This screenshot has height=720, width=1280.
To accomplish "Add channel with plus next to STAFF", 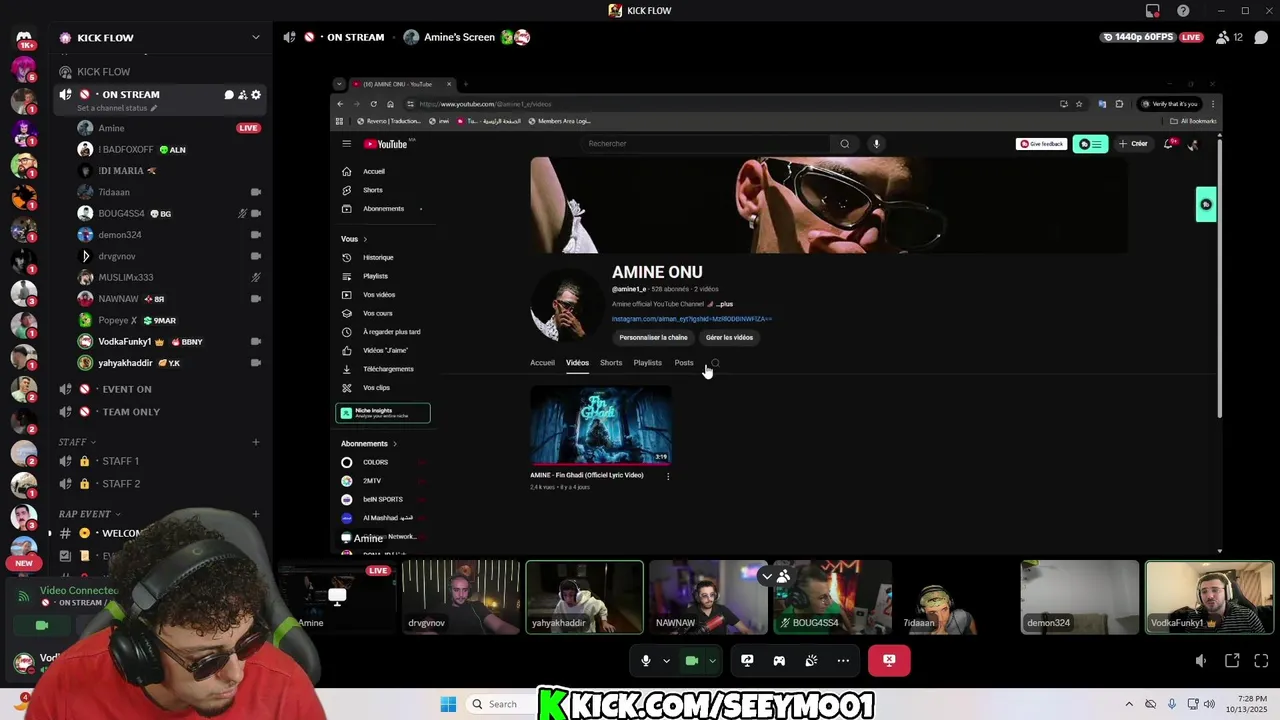I will click(256, 442).
